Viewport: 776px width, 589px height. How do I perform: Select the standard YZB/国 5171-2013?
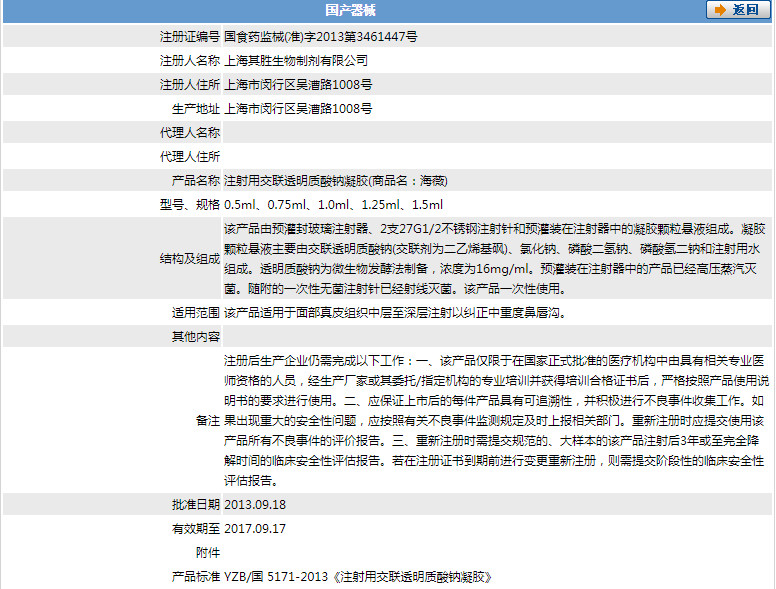tap(276, 577)
